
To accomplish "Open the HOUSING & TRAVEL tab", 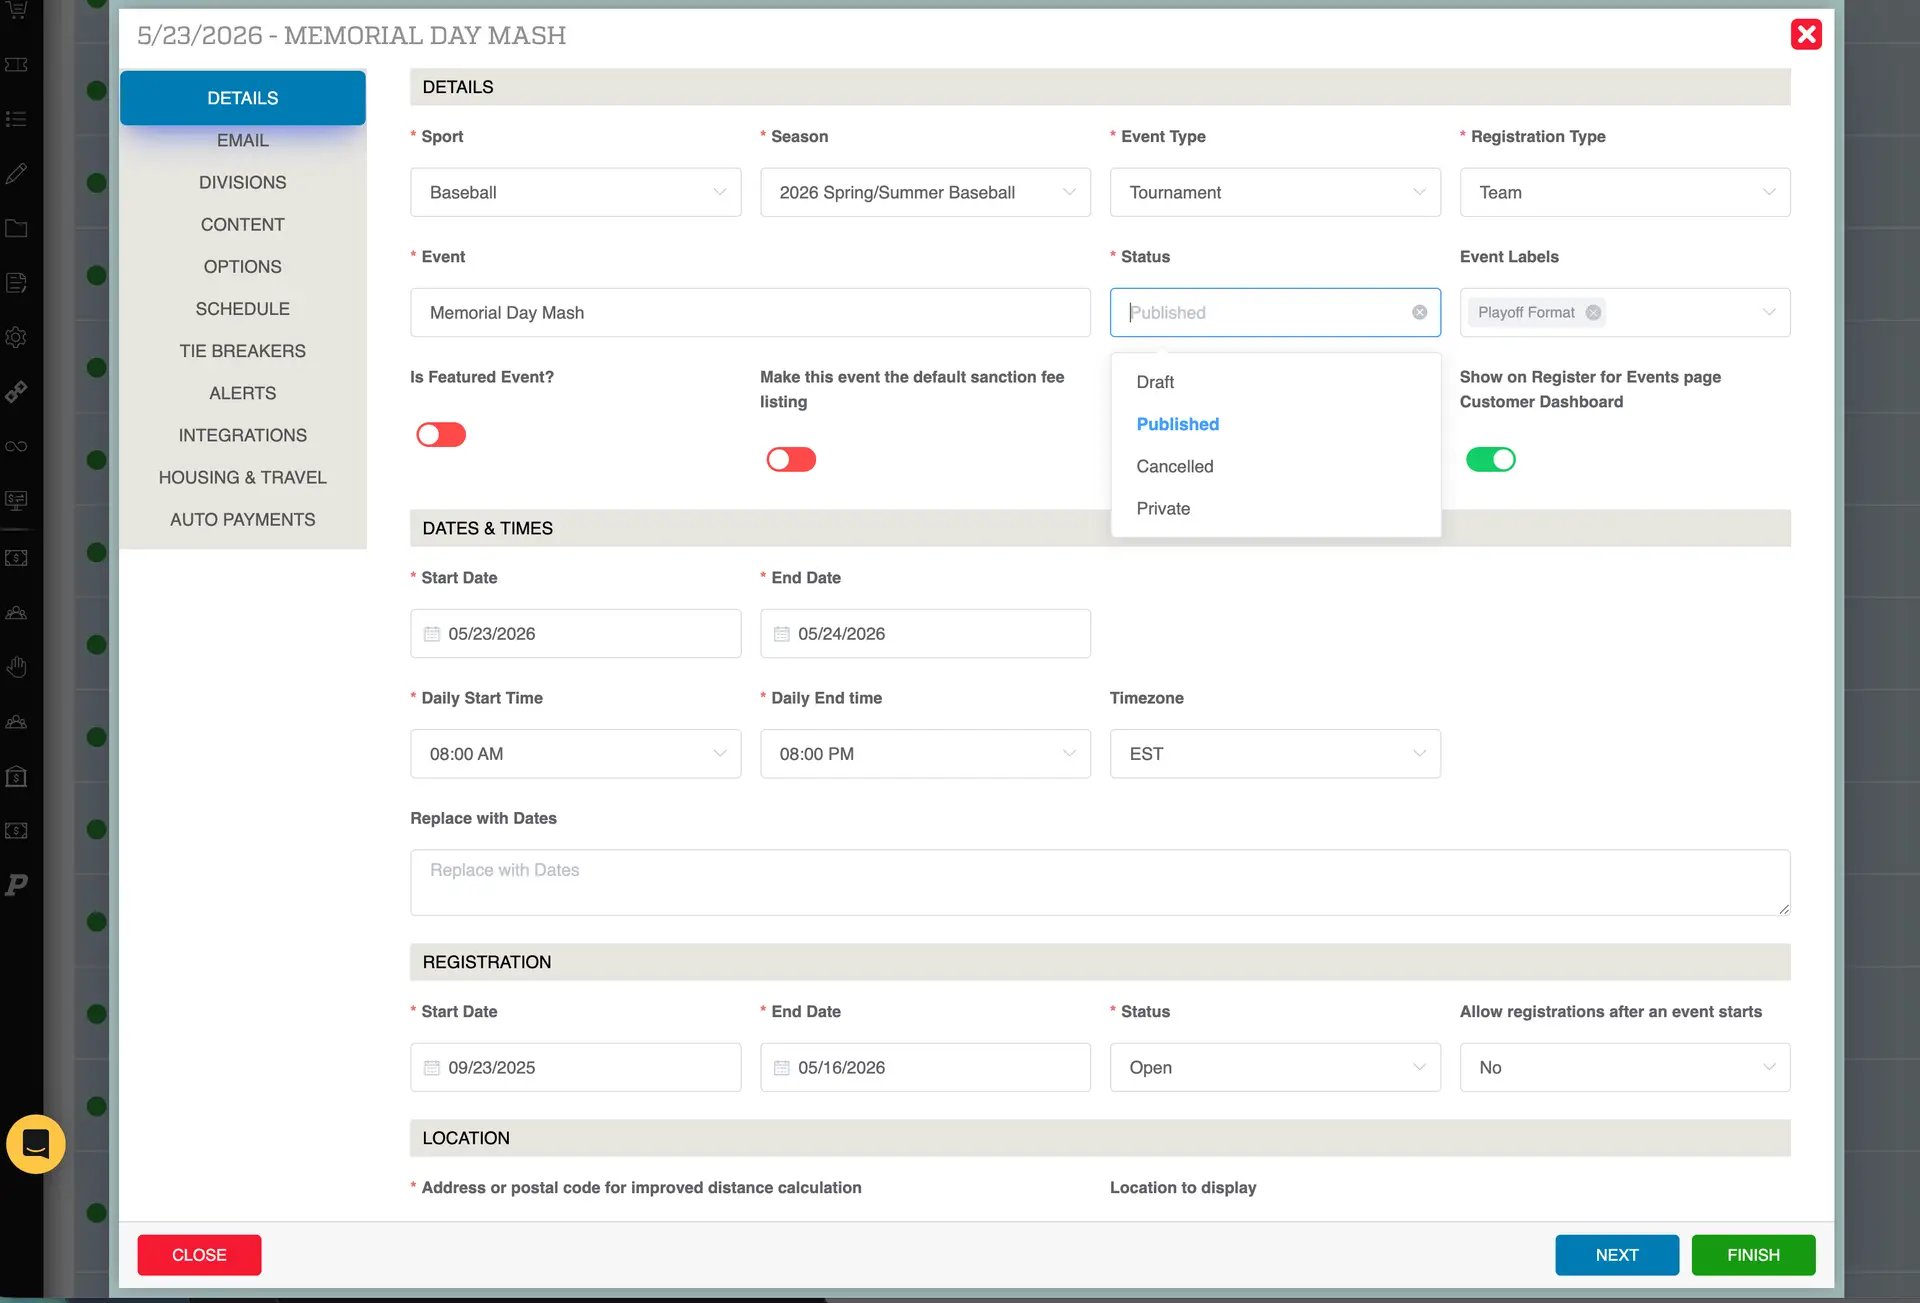I will tap(243, 477).
